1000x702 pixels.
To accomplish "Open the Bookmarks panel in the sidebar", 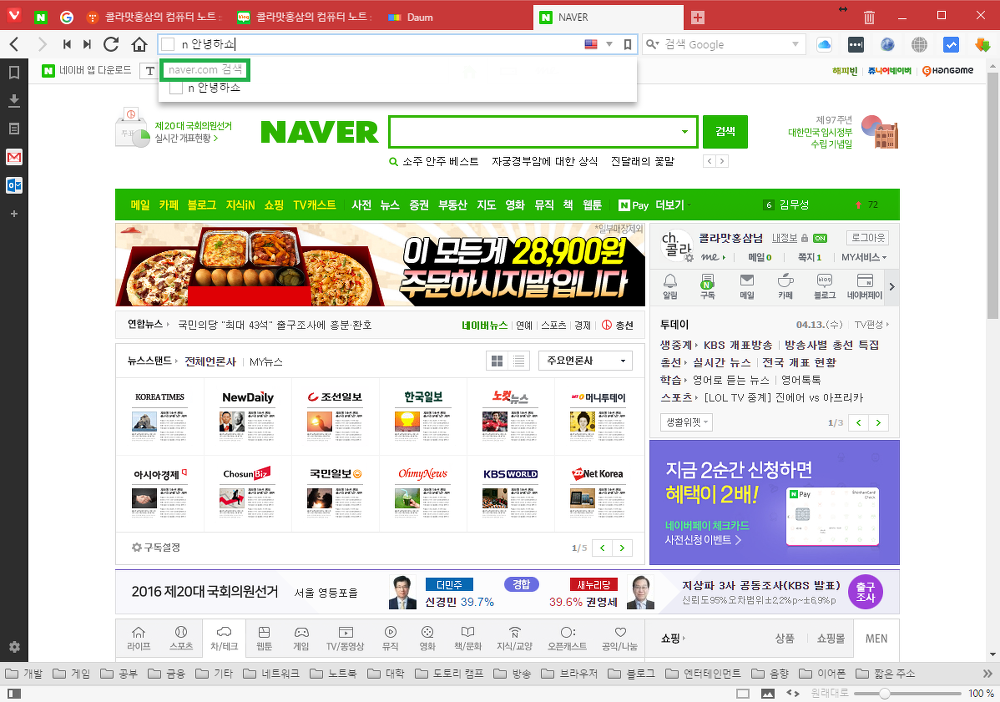I will pos(14,73).
